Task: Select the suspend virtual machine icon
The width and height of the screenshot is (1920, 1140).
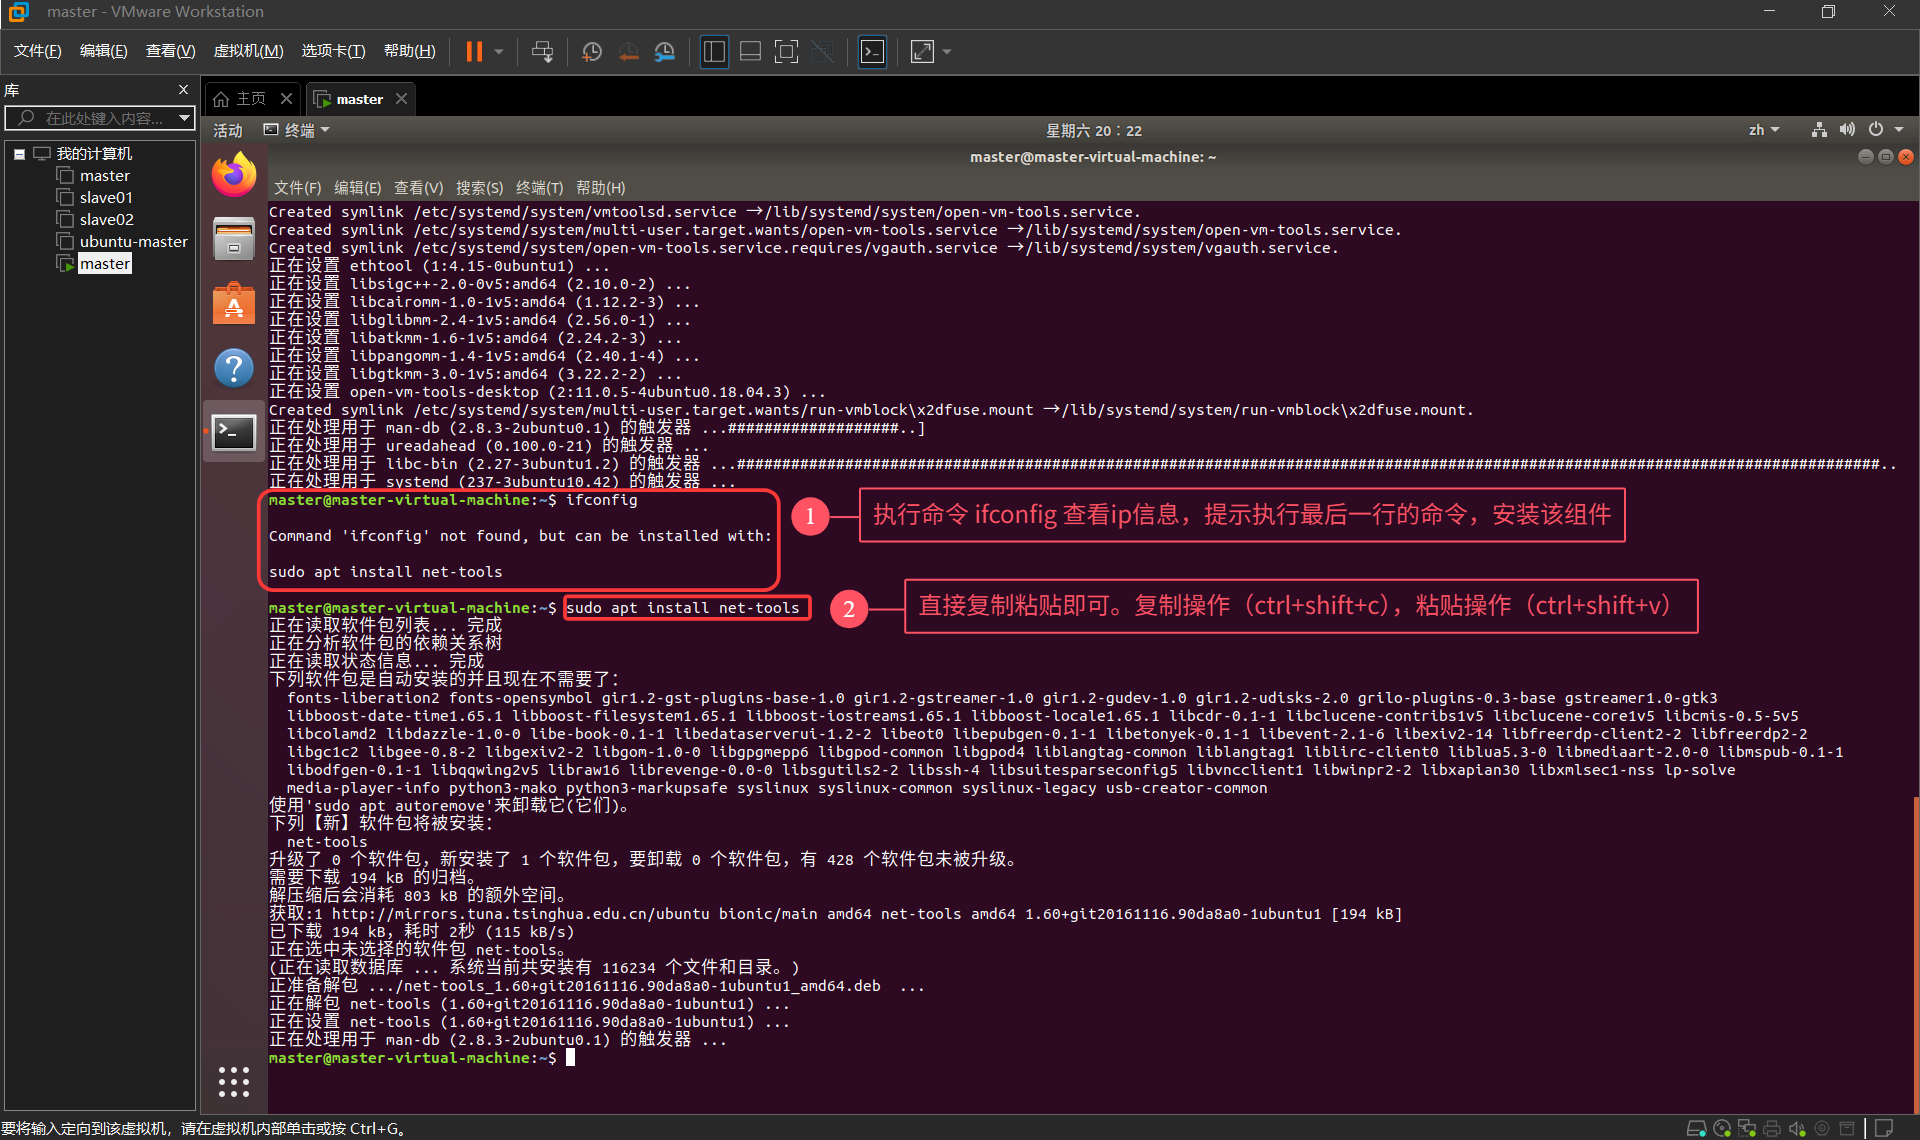Action: pos(475,51)
